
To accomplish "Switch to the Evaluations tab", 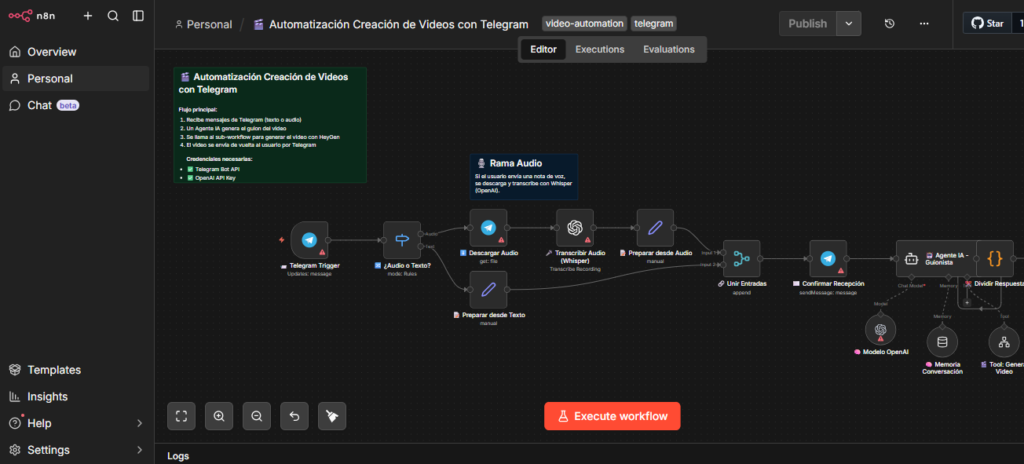I will [x=669, y=49].
